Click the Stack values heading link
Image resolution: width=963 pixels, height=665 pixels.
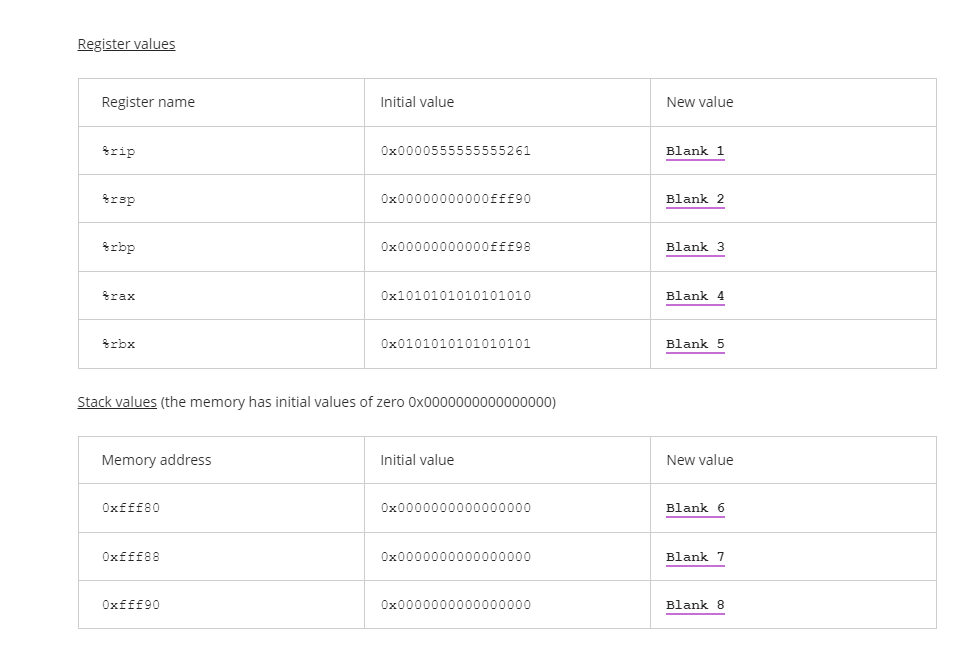(117, 402)
